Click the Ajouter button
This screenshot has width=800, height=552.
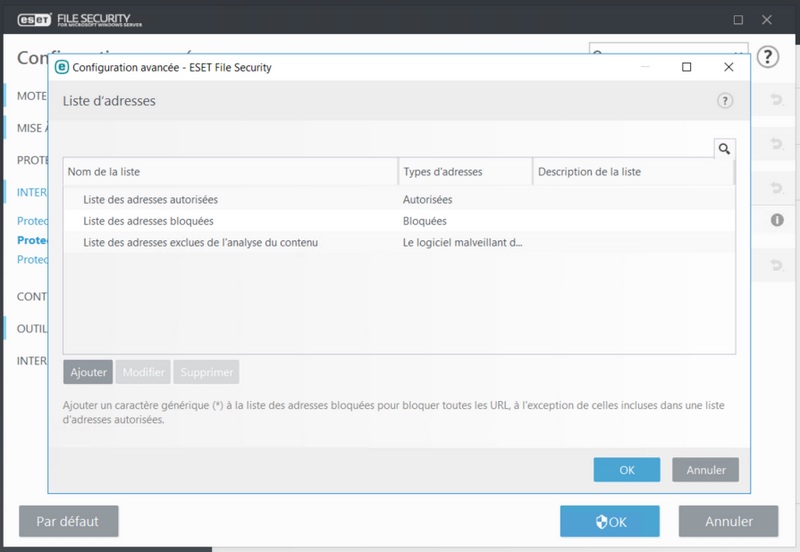88,372
